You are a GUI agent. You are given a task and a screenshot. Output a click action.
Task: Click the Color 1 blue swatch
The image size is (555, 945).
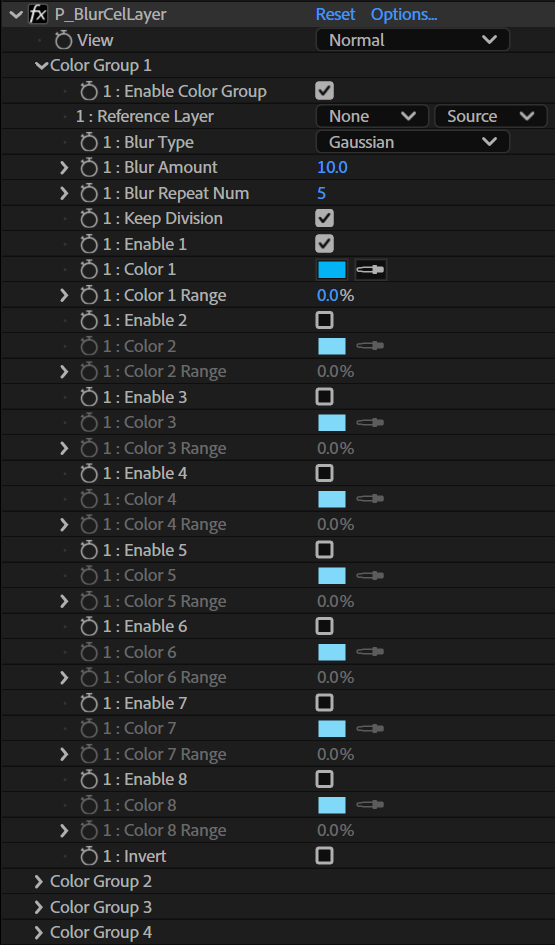point(332,270)
